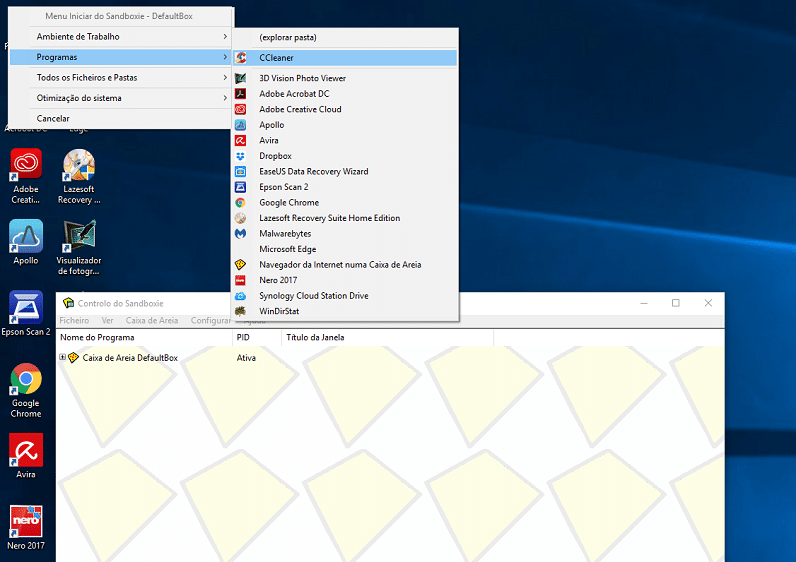Click the Apollo icon in the submenu
Viewport: 796px width, 562px height.
click(x=241, y=125)
